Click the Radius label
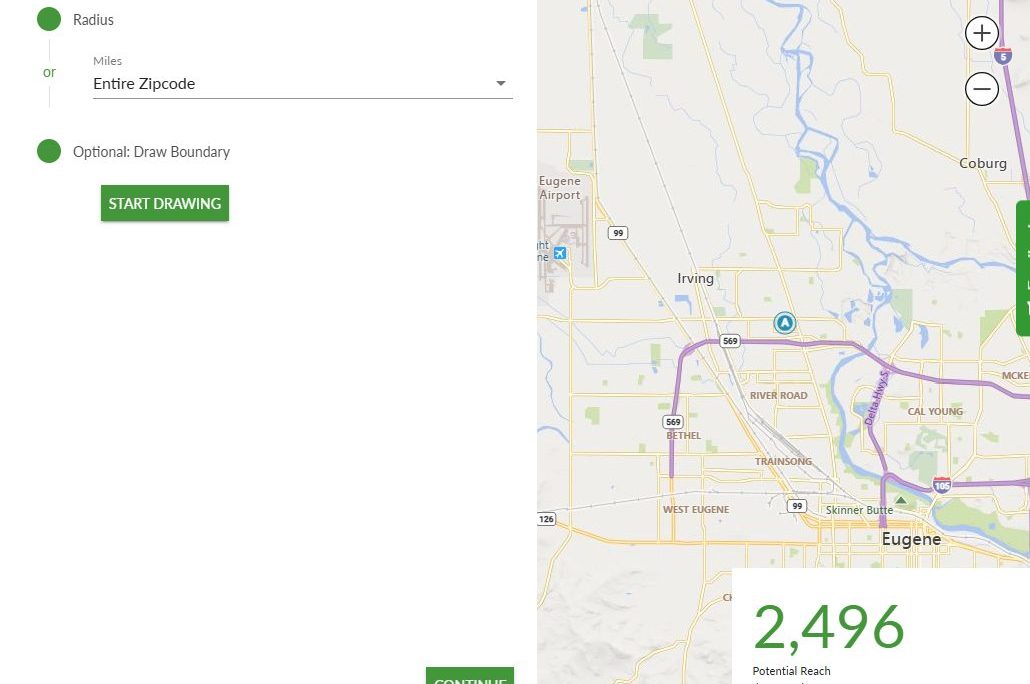Screen dimensions: 1030x684 click(93, 20)
